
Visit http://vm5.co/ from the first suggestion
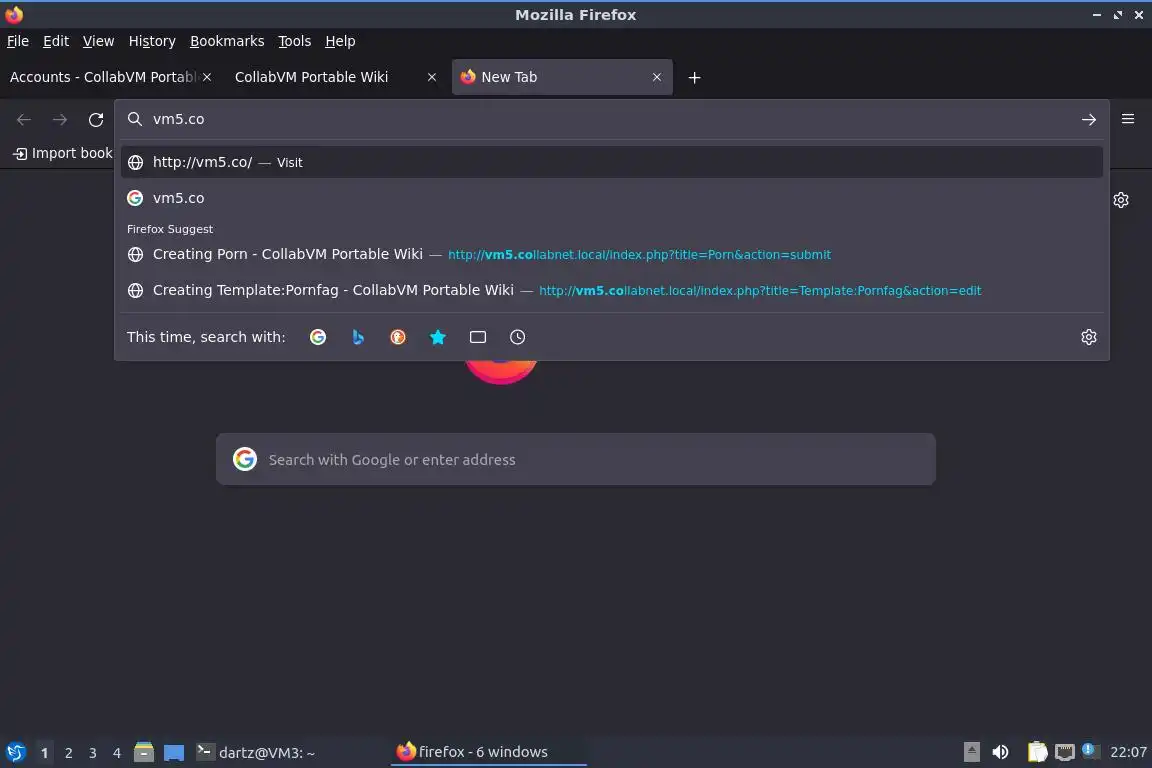click(x=611, y=162)
